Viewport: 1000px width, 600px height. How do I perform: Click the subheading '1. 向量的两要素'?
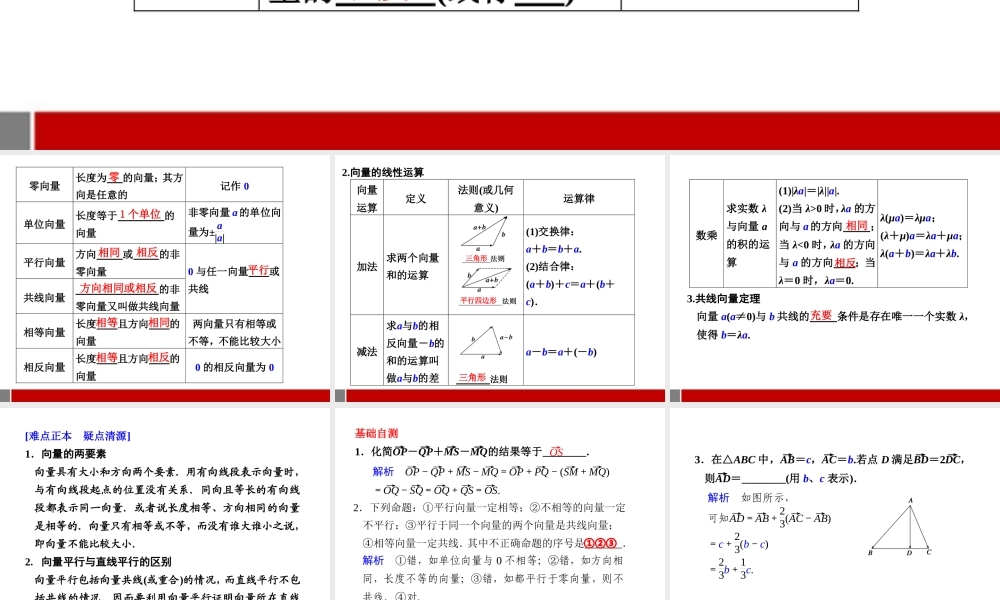point(66,454)
